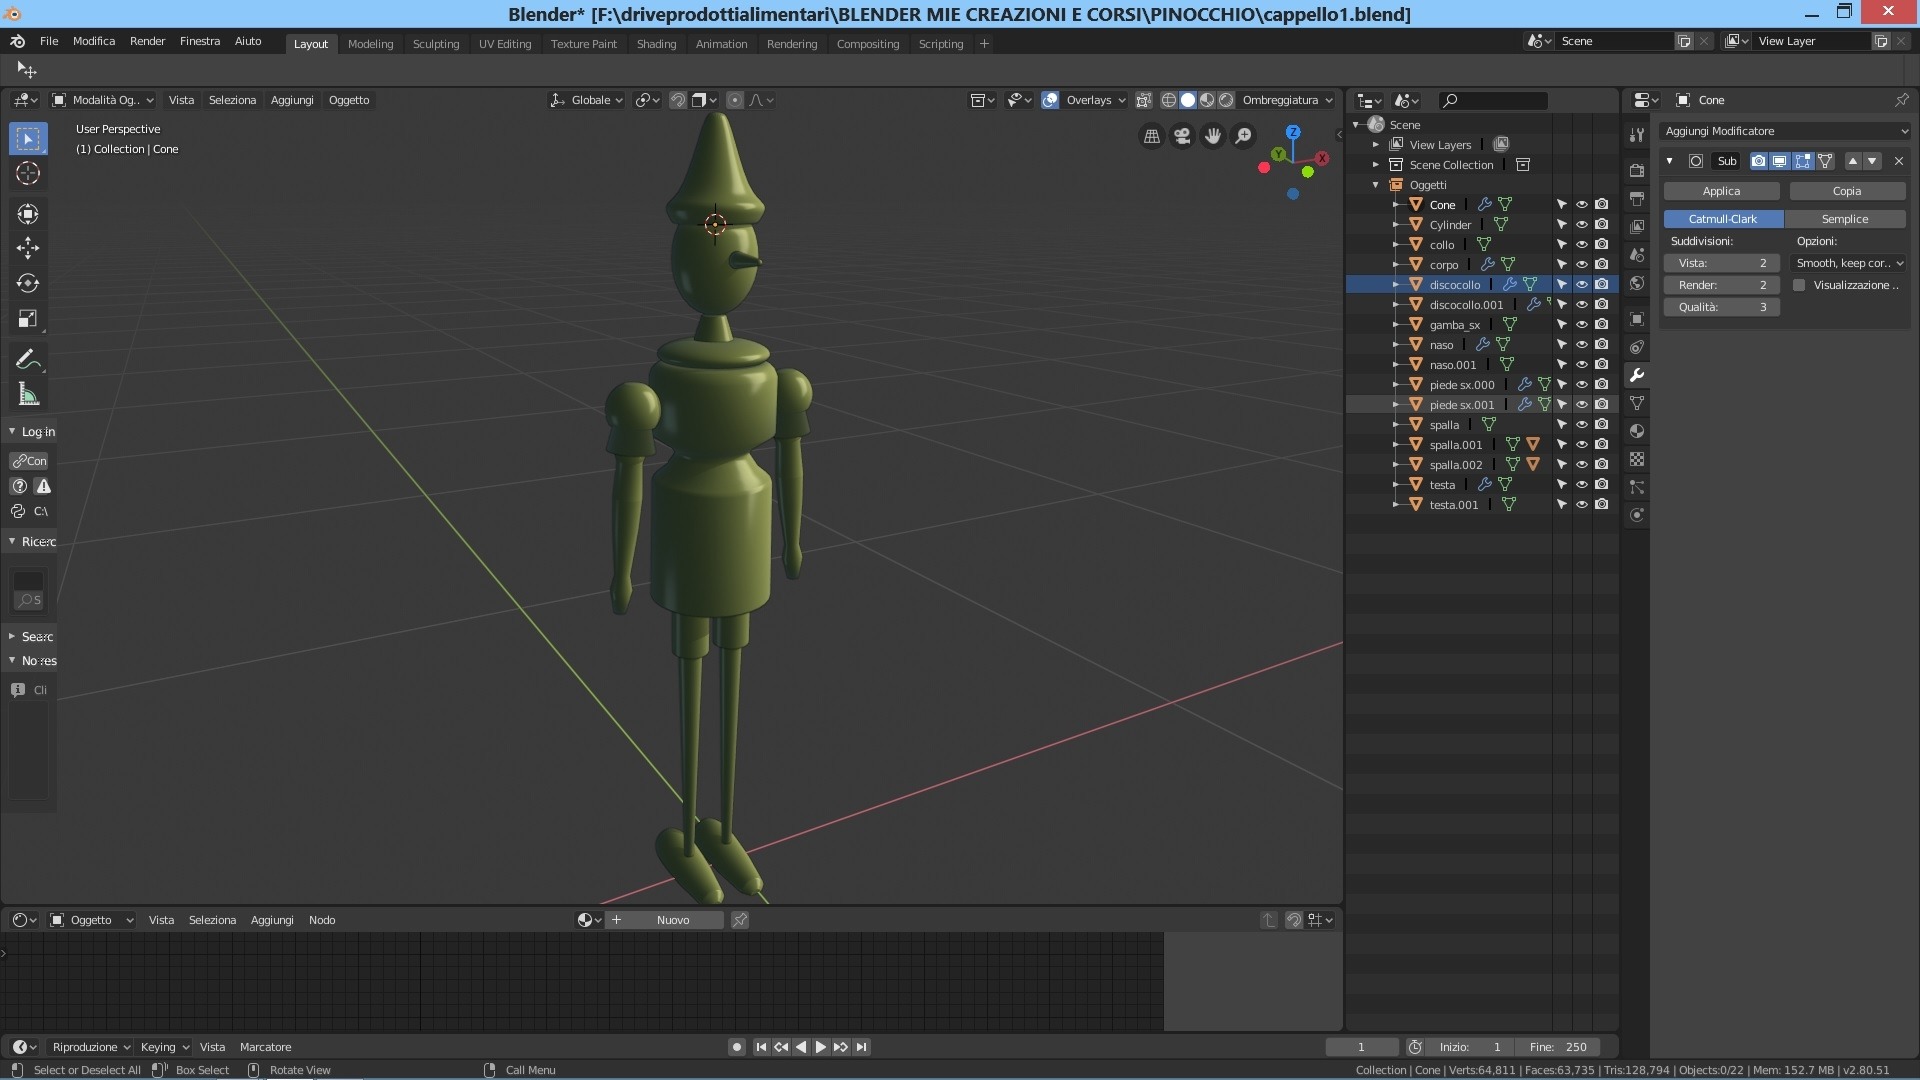Select the Measure tool
Image resolution: width=1920 pixels, height=1080 pixels.
tap(28, 395)
